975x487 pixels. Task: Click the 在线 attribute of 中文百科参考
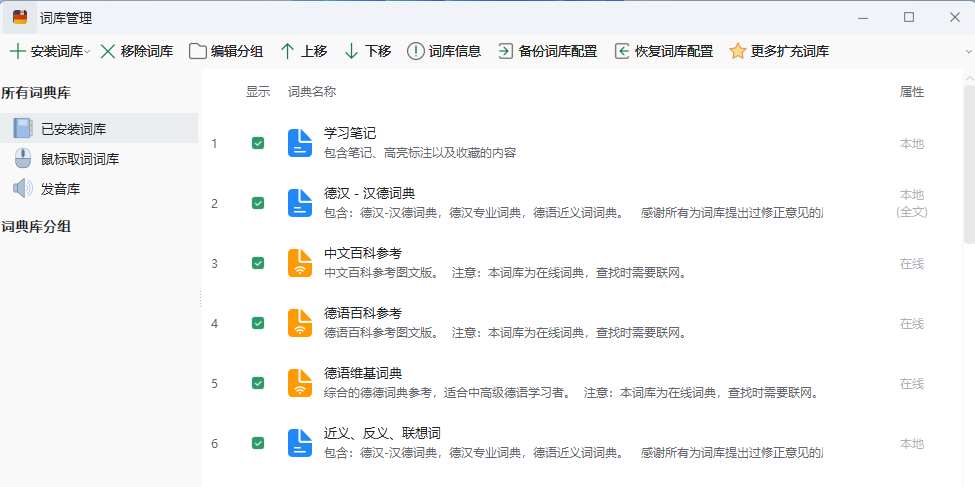(912, 264)
